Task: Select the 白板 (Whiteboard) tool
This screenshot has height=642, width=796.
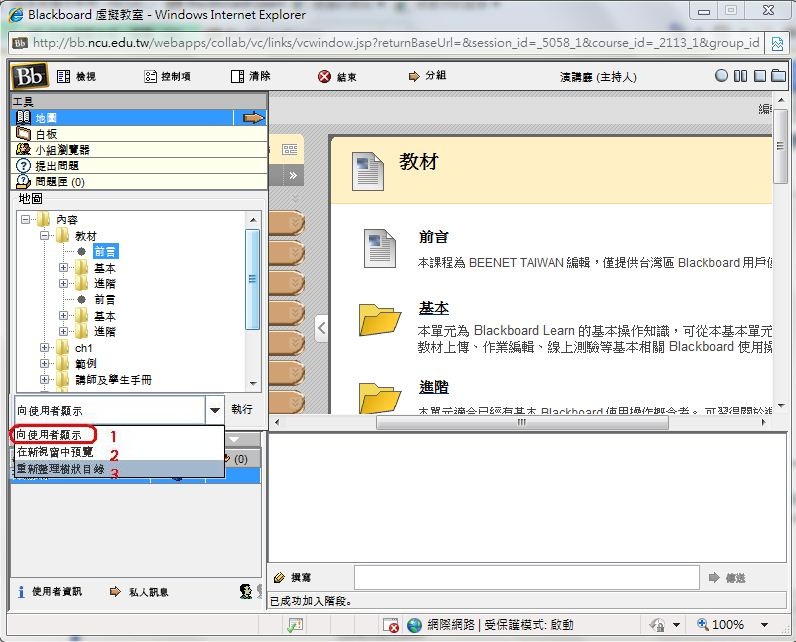Action: point(46,134)
